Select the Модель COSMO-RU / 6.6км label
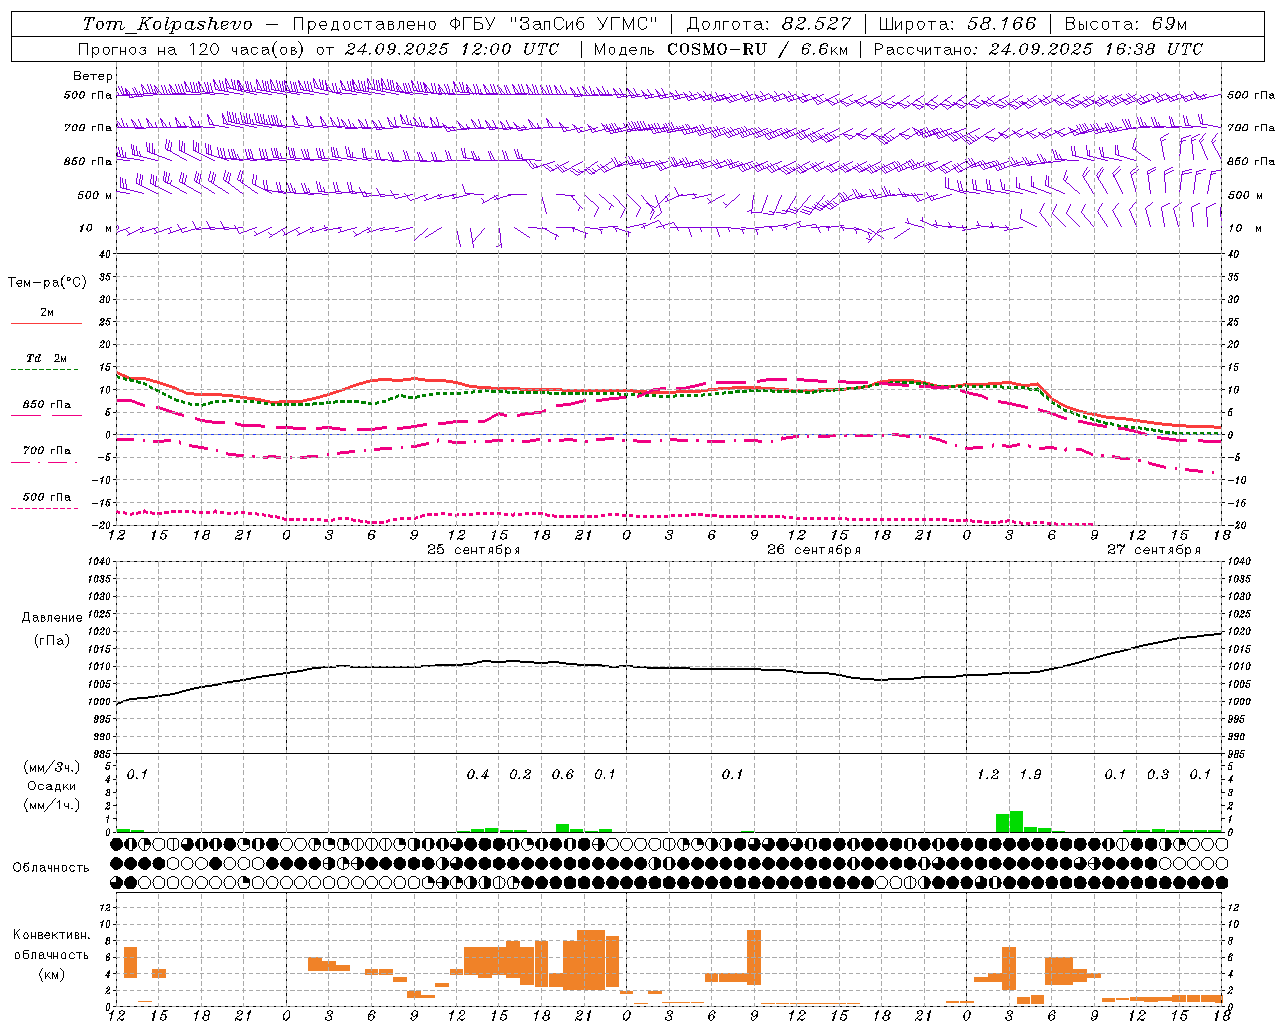The image size is (1280, 1024). tap(720, 49)
